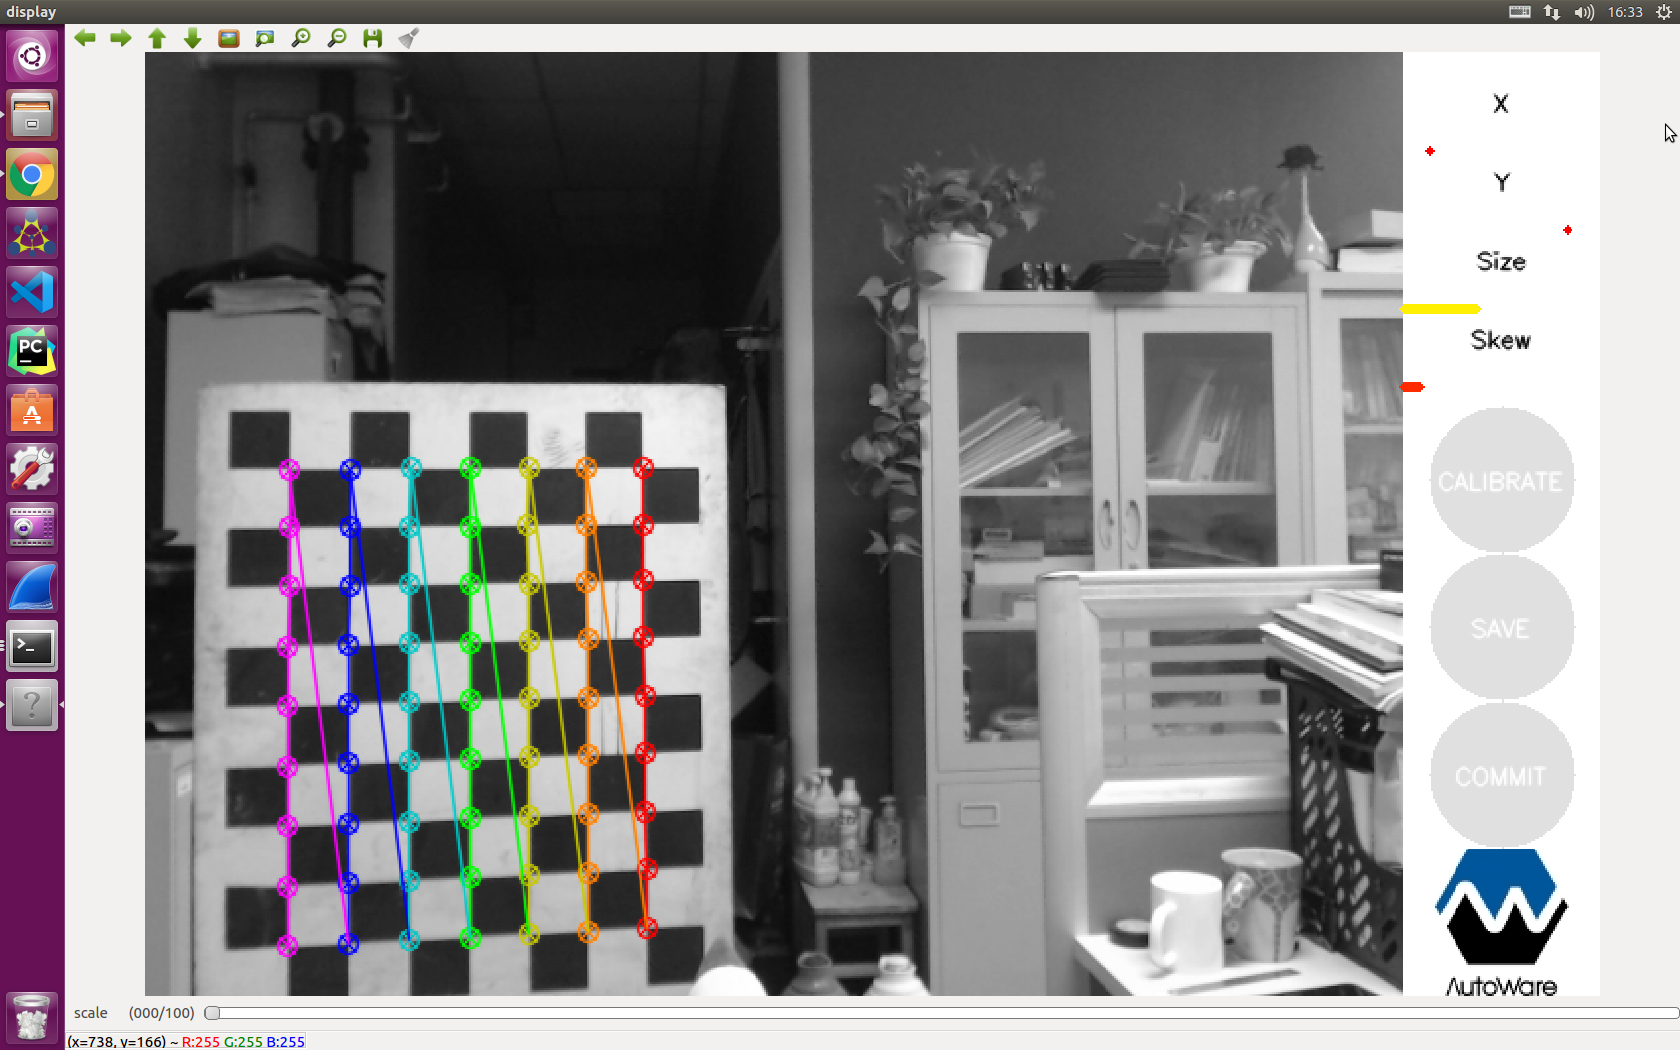
Task: Click the AutoWare logo
Action: tap(1500, 910)
